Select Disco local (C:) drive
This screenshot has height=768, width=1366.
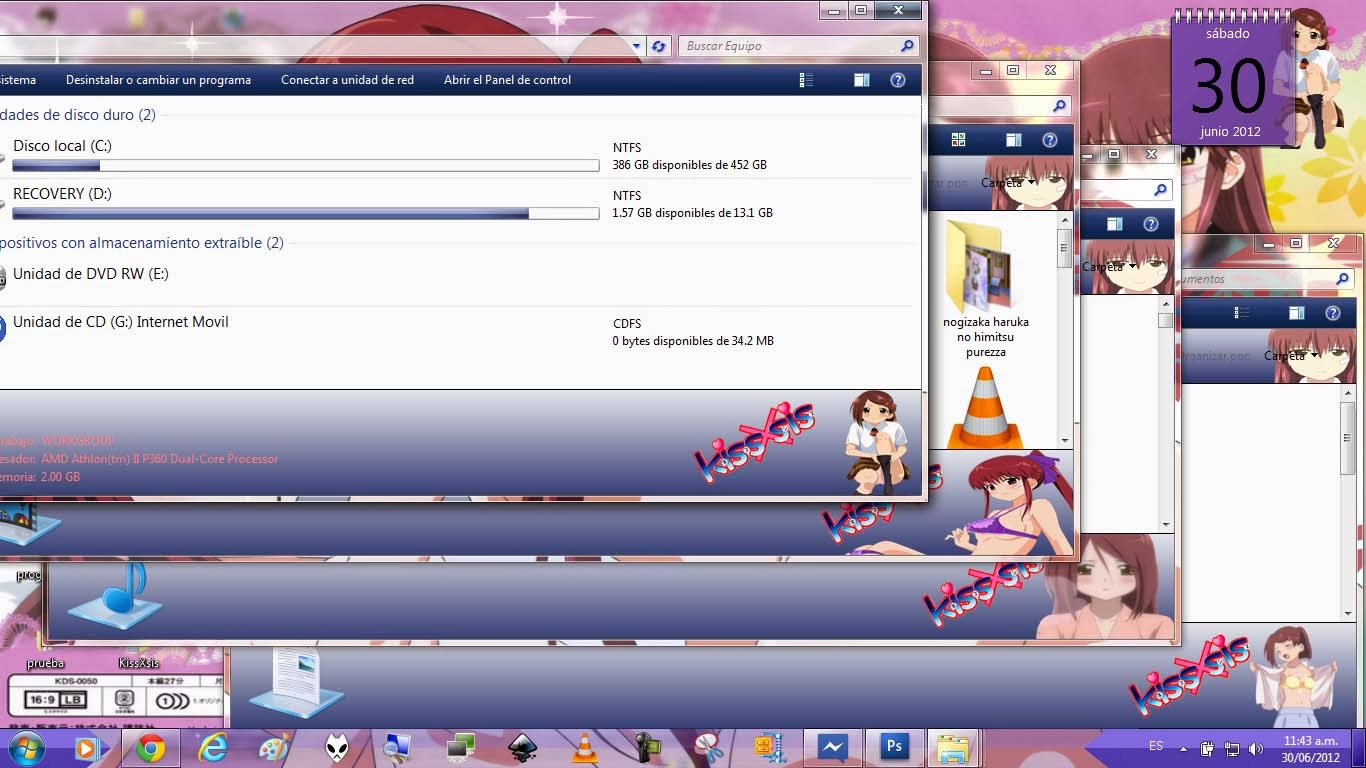(62, 146)
